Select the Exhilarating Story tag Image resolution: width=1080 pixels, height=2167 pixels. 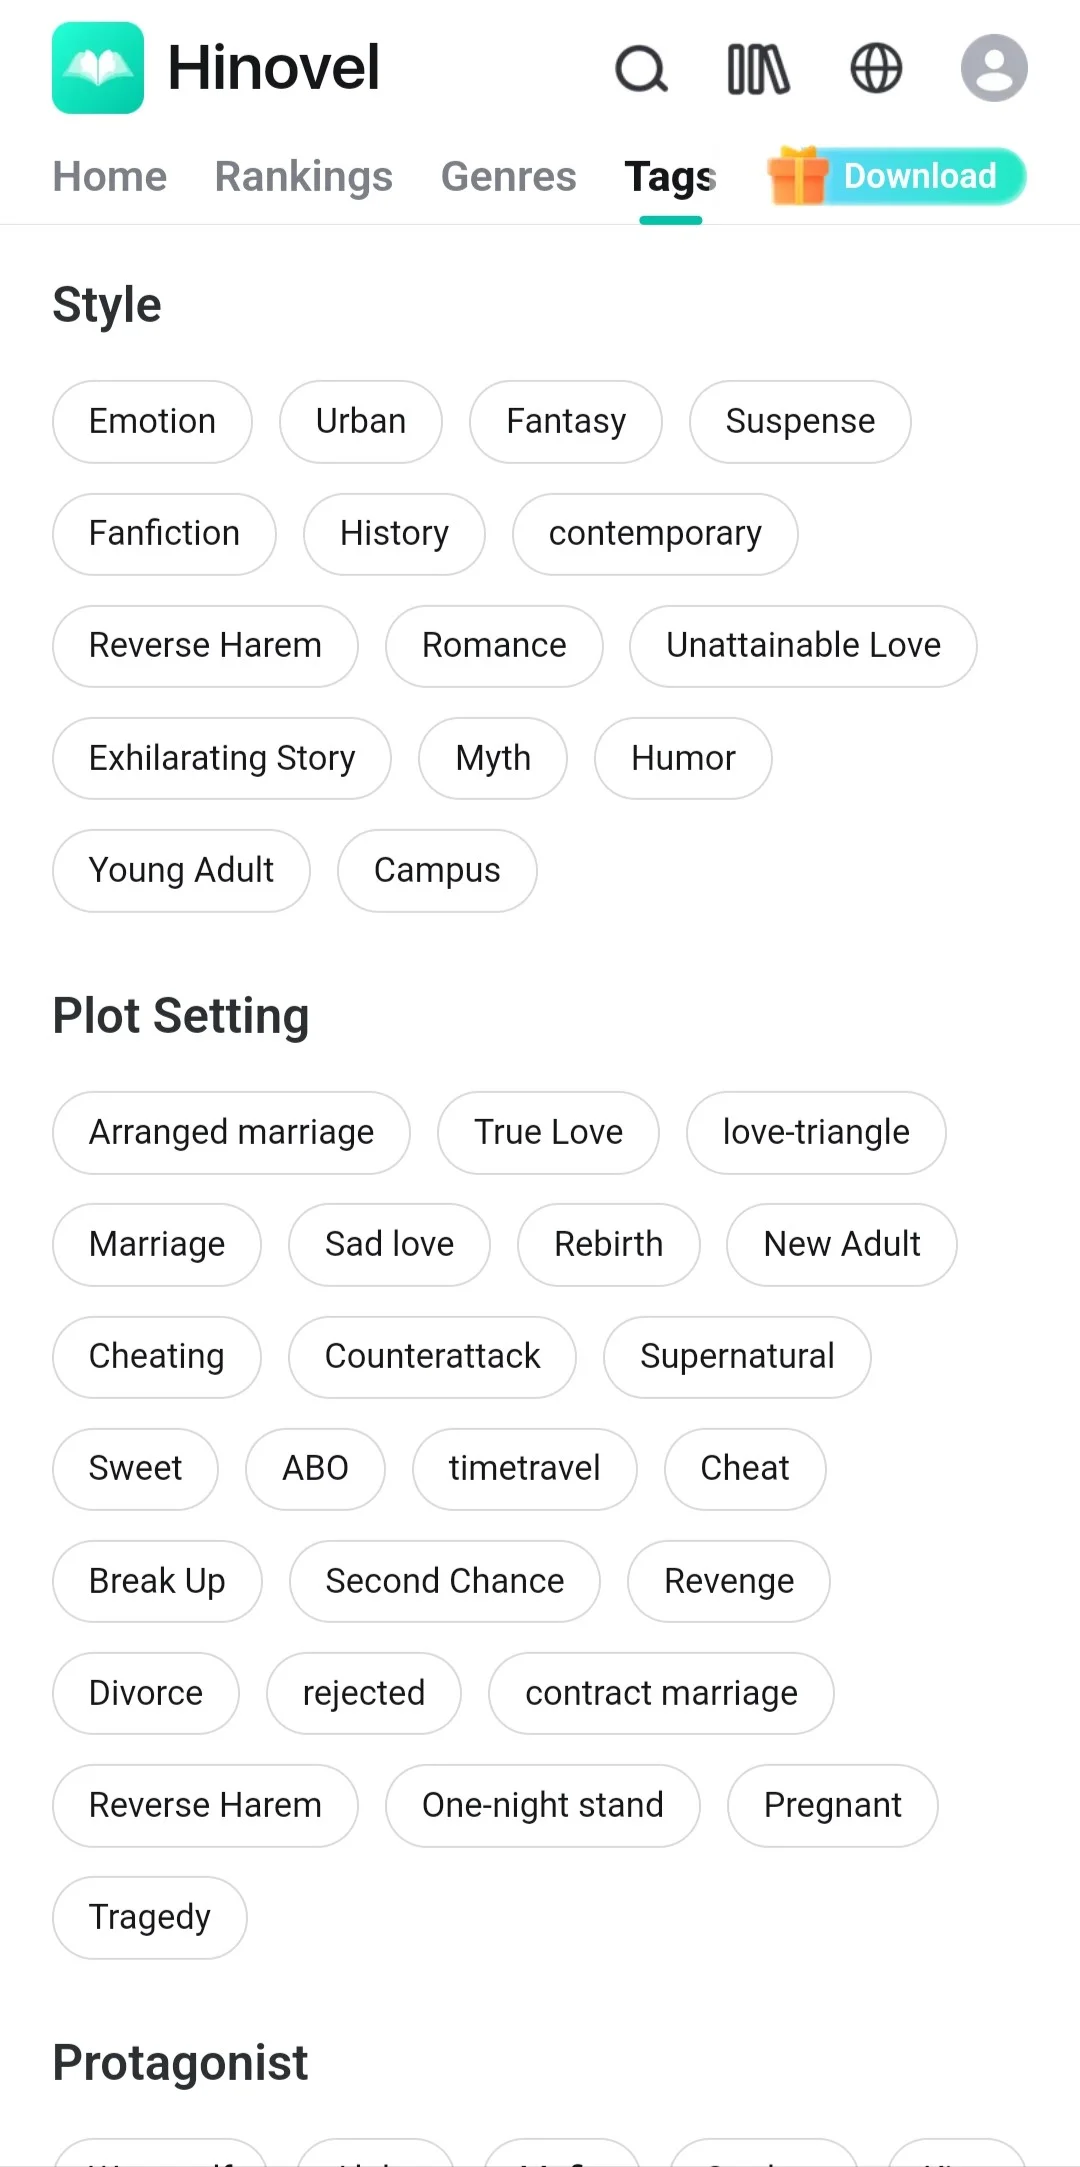click(x=222, y=758)
